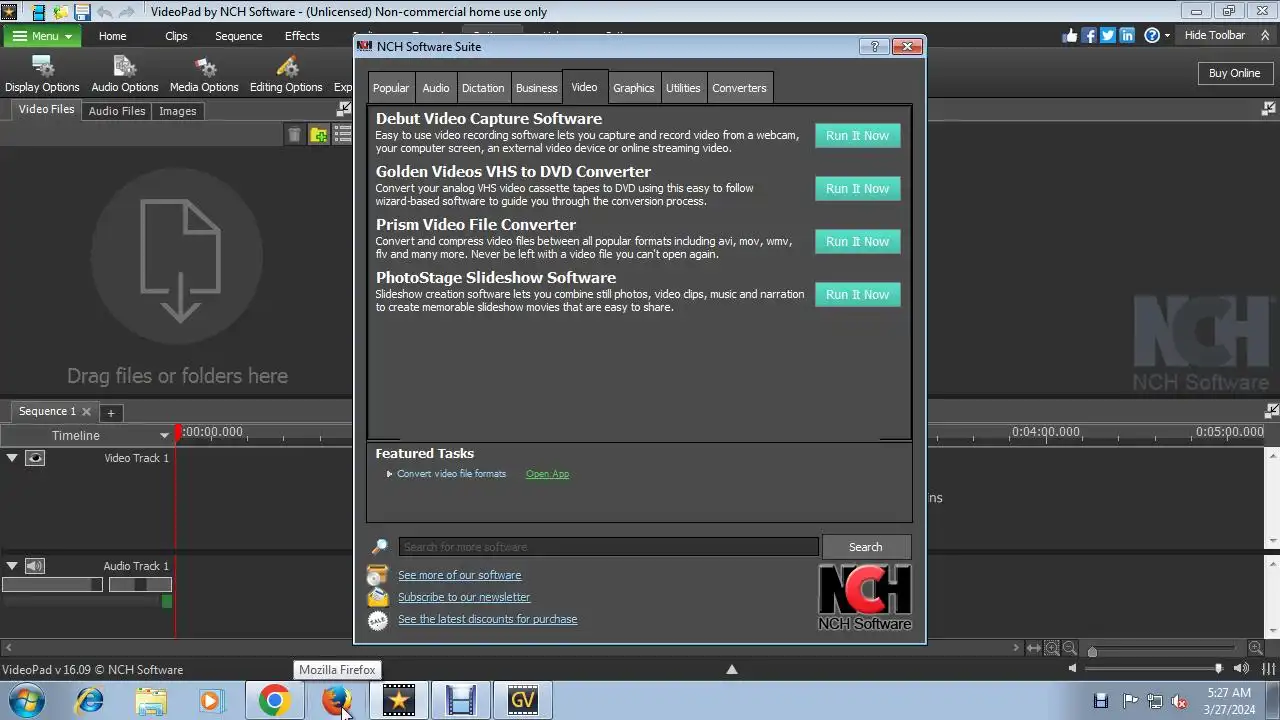Click the timeline zoom slider handle

1092,652
